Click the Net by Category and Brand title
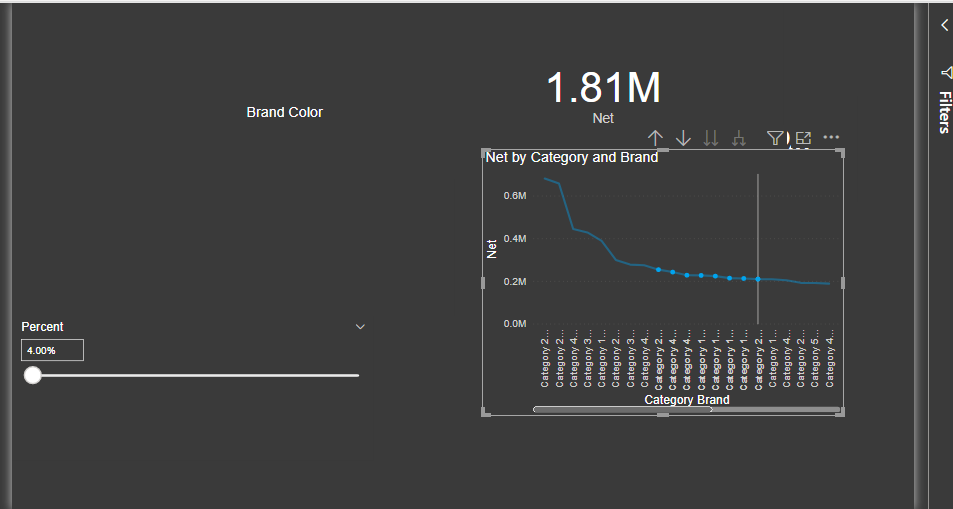The width and height of the screenshot is (953, 509). (x=571, y=158)
